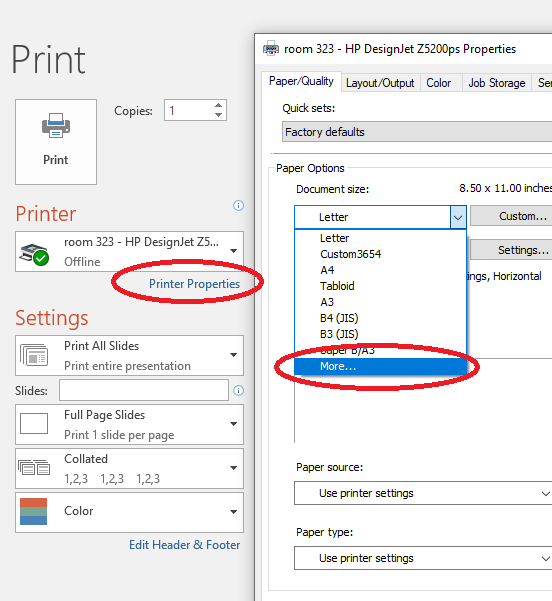Click into the Copies number field
Screen dimensions: 552x601
click(189, 110)
